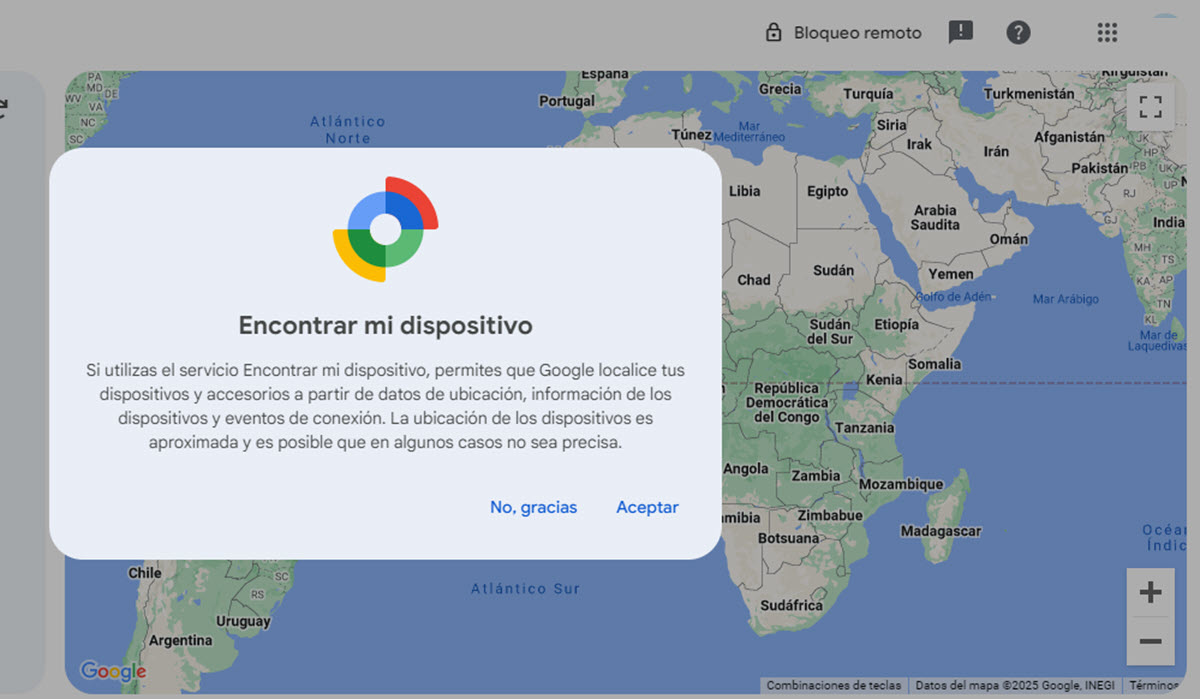Click the Pakistán label on the map

(1099, 168)
